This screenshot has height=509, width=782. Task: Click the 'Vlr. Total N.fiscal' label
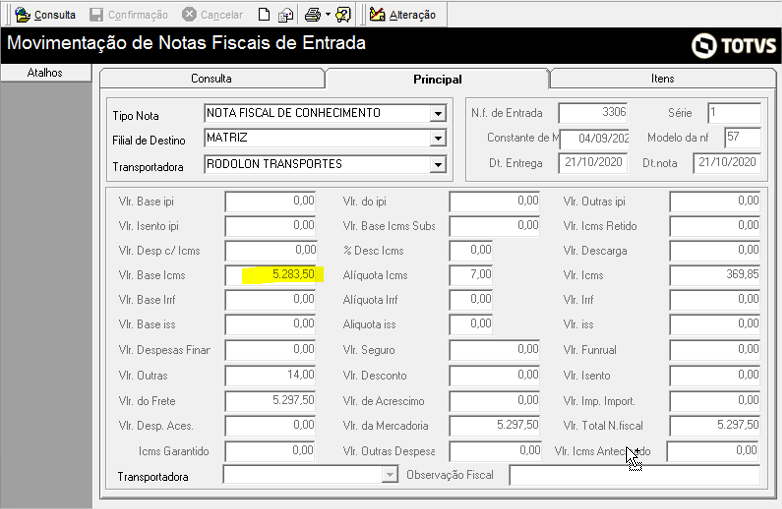(x=603, y=426)
